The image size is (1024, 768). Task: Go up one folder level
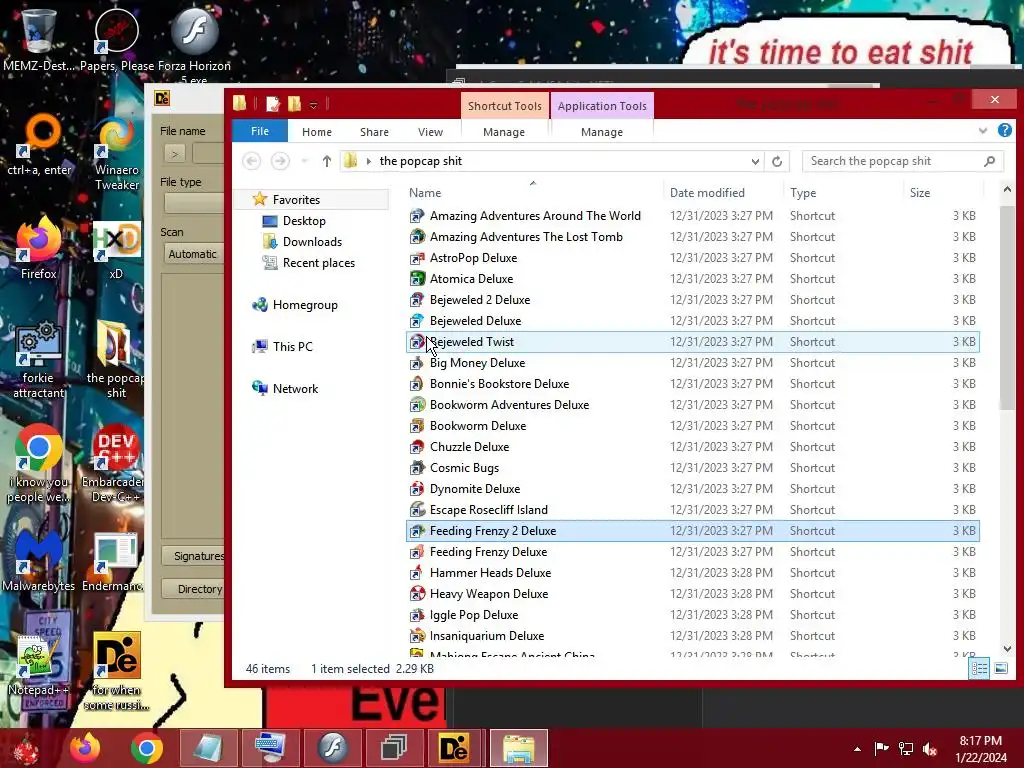[327, 161]
